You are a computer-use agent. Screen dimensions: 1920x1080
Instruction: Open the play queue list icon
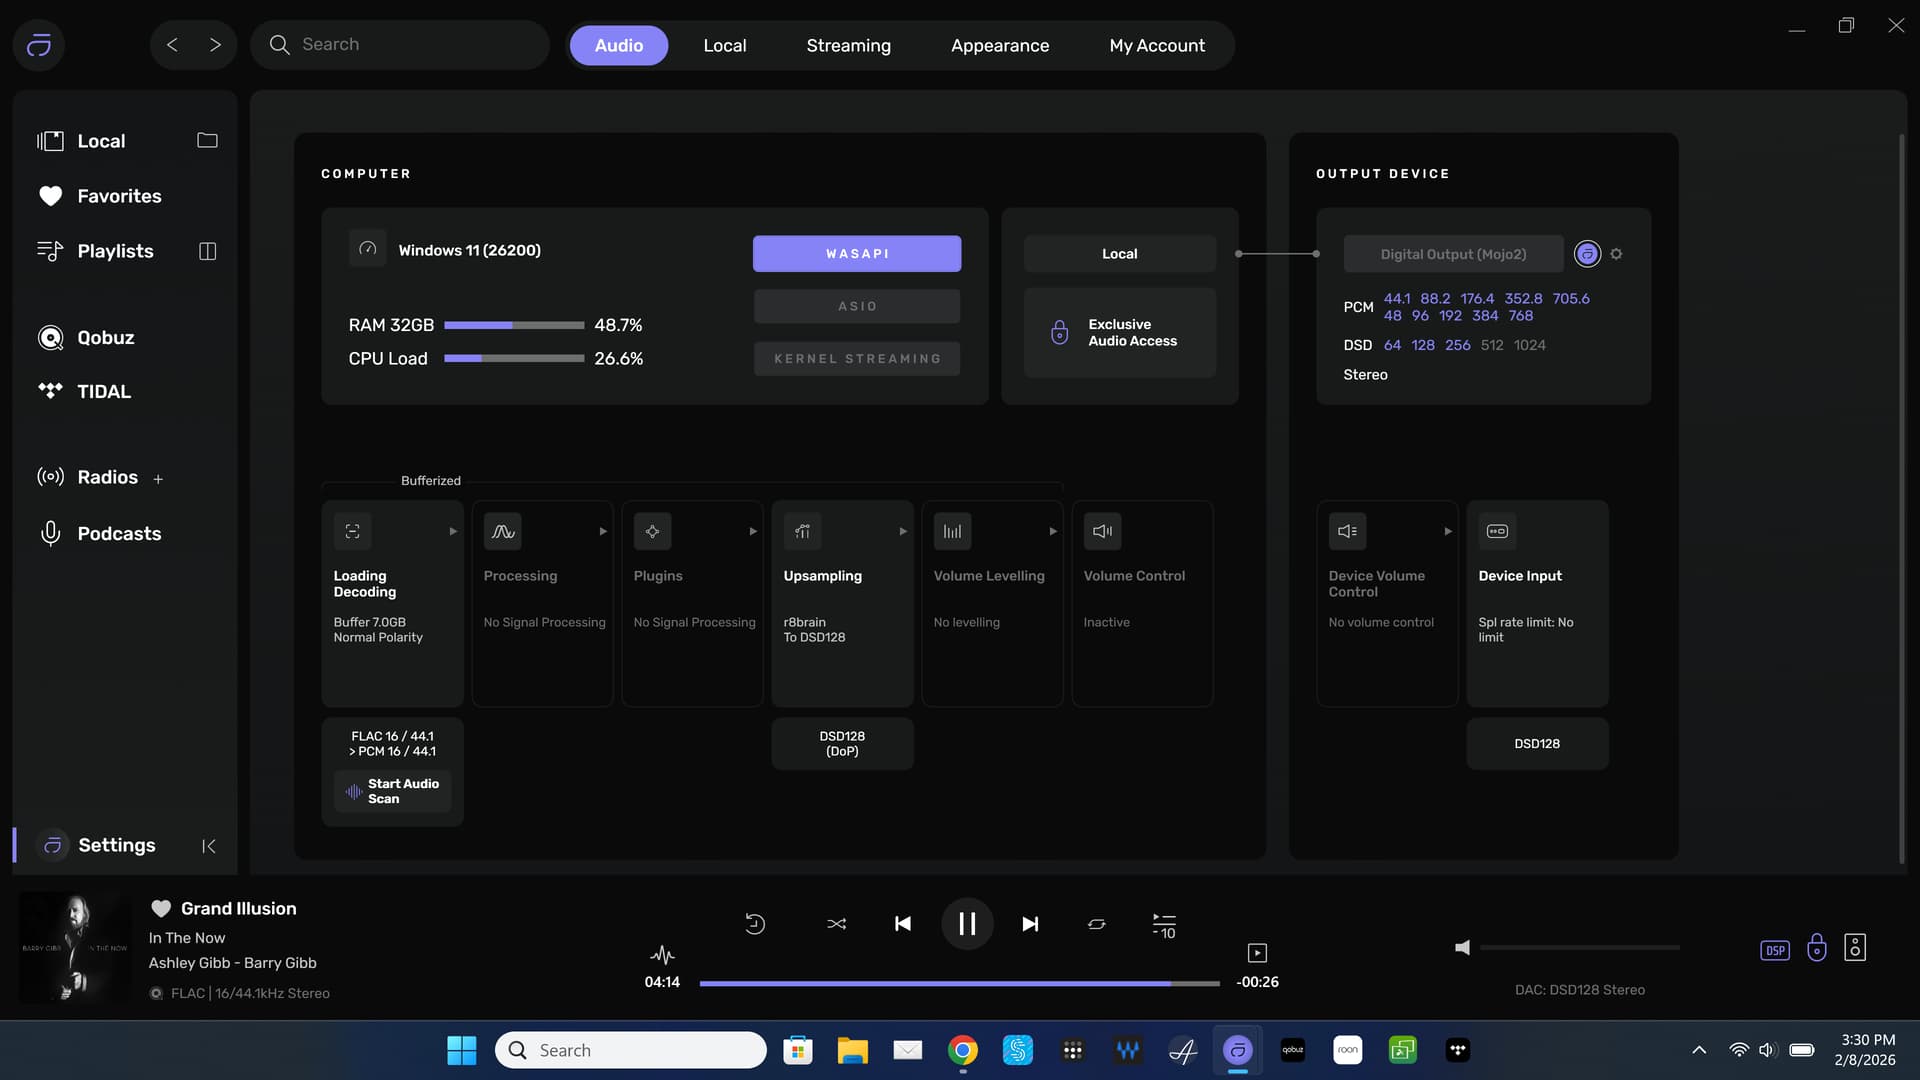(1164, 926)
